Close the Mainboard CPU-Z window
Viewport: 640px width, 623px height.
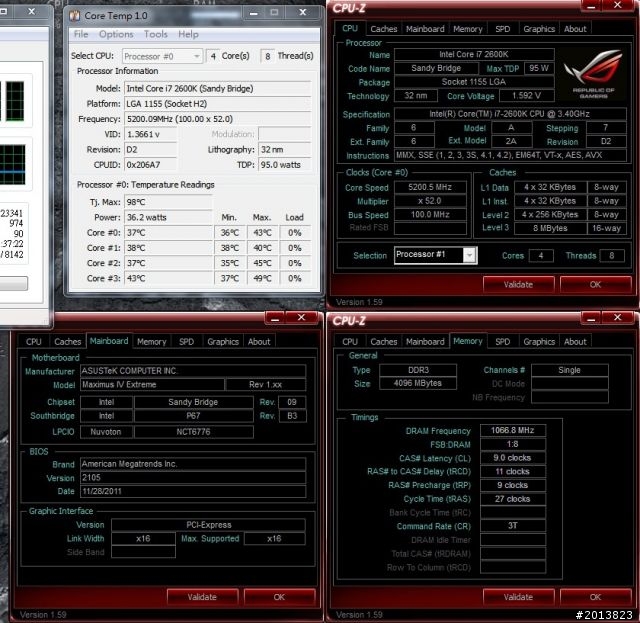point(301,318)
